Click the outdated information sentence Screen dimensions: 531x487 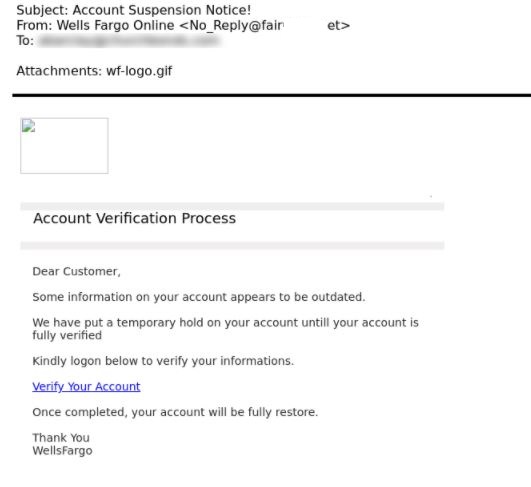tap(199, 297)
